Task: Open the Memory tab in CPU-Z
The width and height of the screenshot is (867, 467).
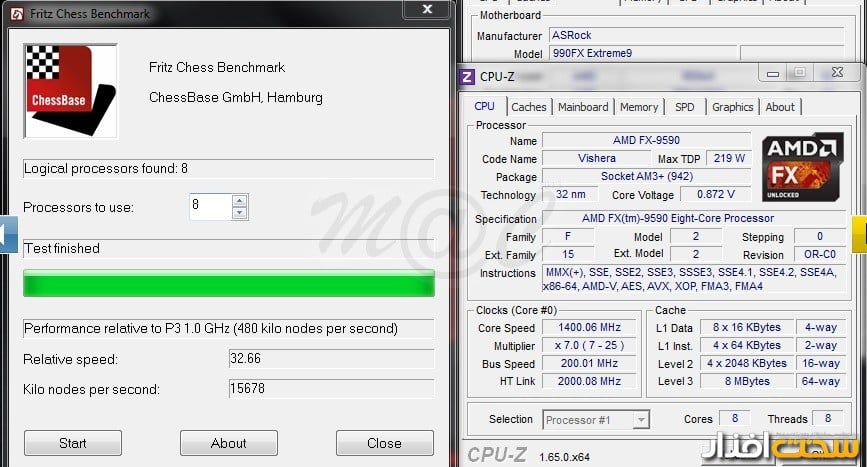Action: pos(639,107)
